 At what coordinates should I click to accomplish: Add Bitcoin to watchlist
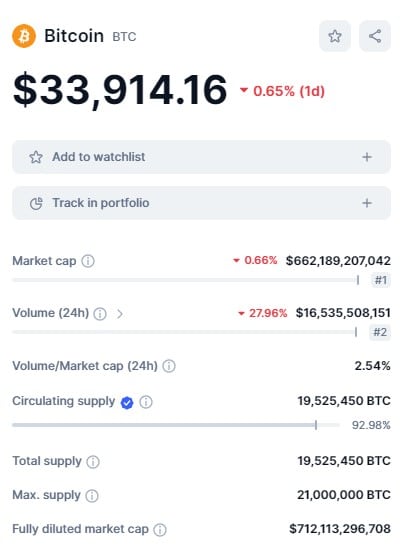pos(201,157)
